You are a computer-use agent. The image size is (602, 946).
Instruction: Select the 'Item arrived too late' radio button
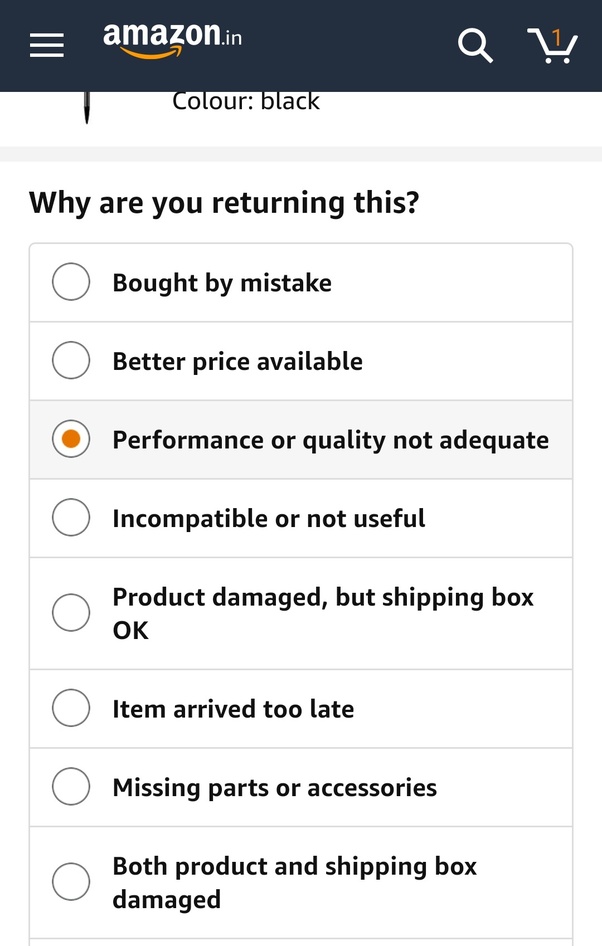tap(70, 707)
